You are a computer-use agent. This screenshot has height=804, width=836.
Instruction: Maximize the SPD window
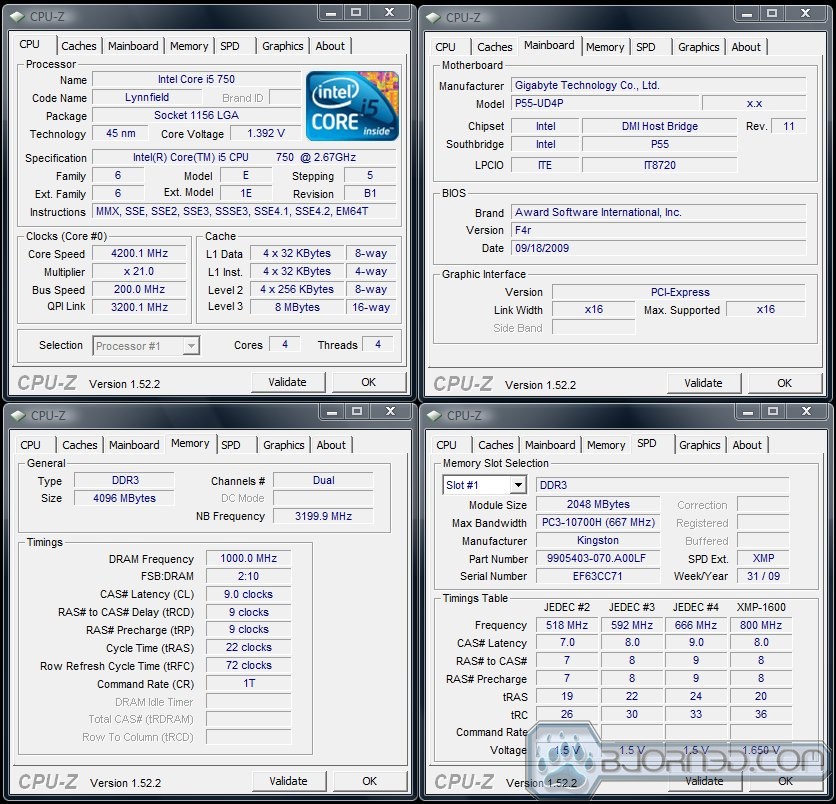pos(773,411)
